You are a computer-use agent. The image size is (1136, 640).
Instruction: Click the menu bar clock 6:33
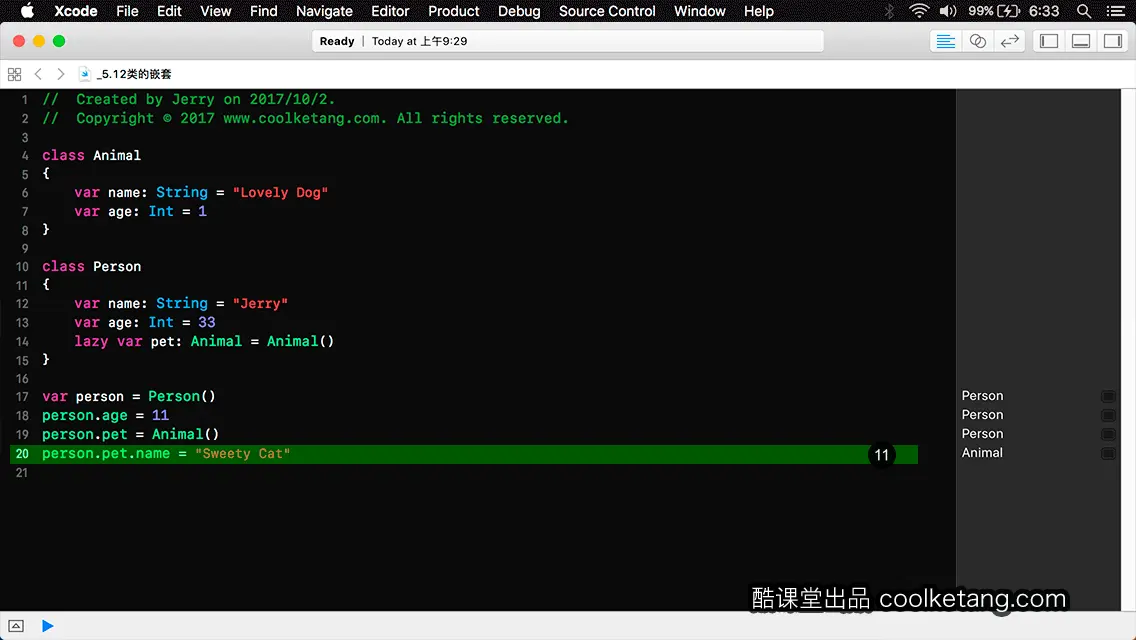(x=1044, y=11)
